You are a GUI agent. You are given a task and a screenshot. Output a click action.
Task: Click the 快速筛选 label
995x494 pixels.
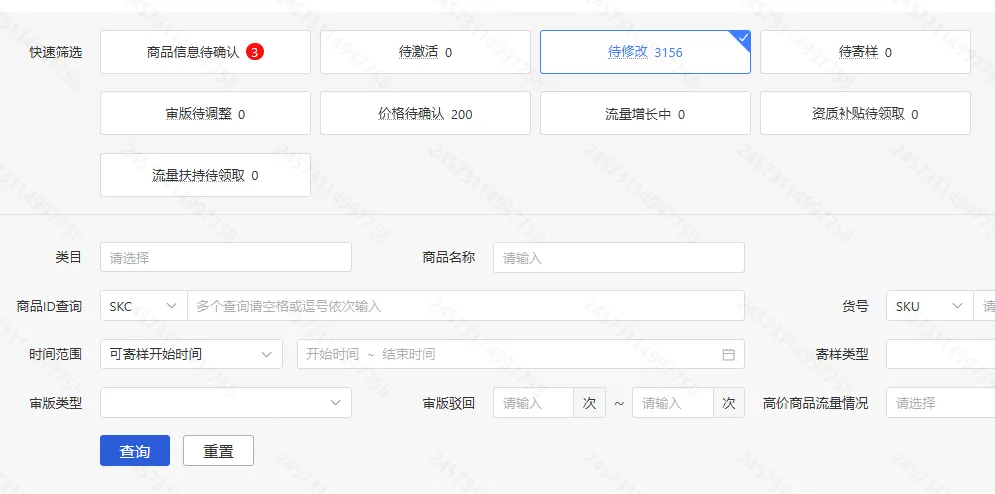click(x=56, y=52)
